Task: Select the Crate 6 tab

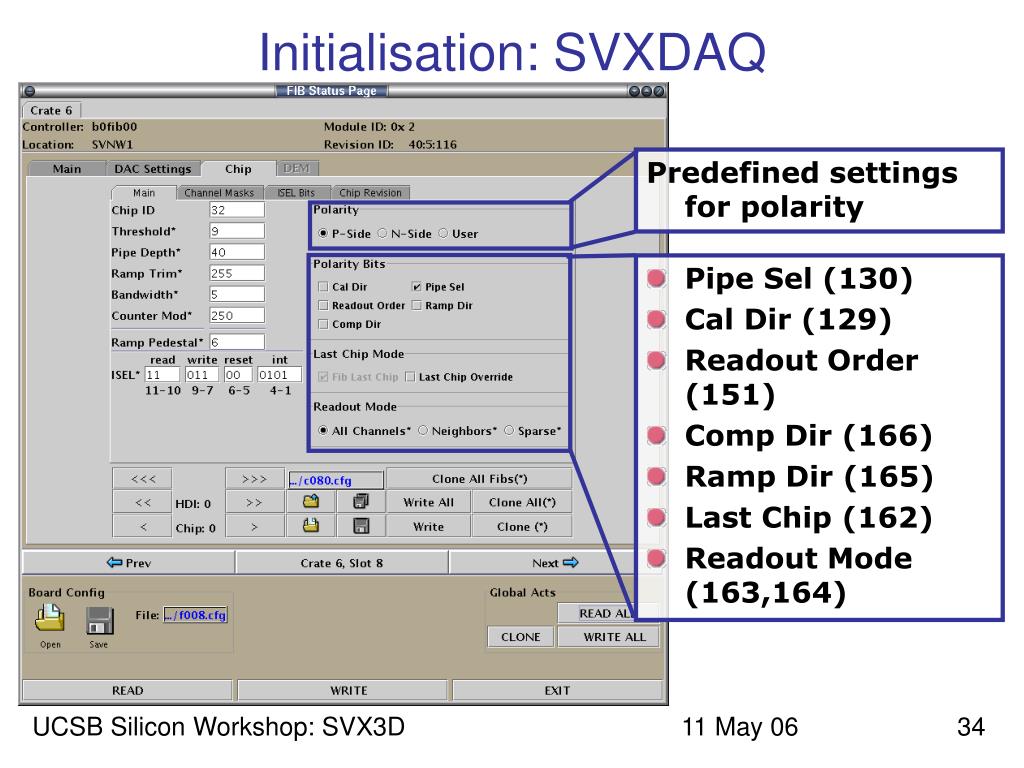Action: coord(51,110)
